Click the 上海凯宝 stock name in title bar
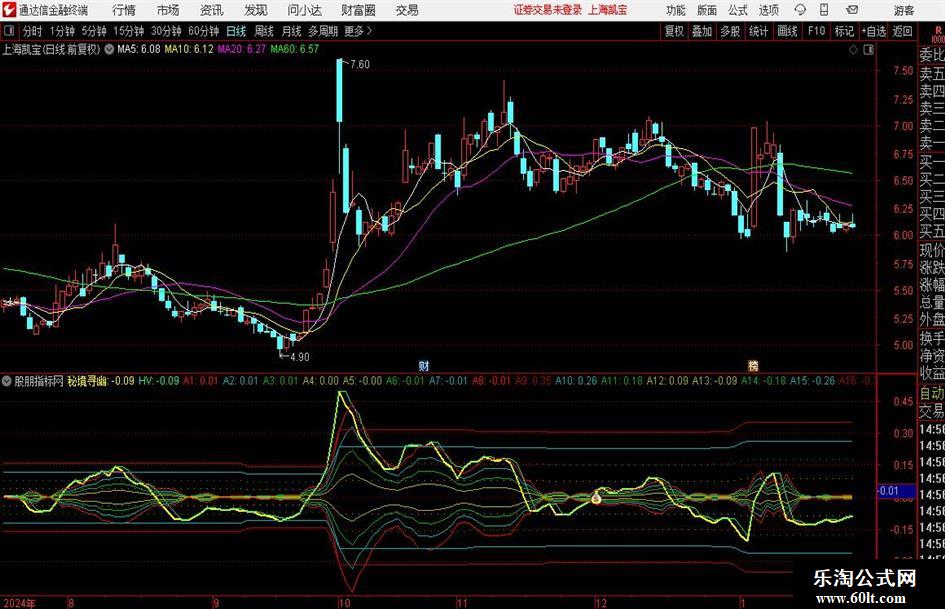 pyautogui.click(x=608, y=10)
